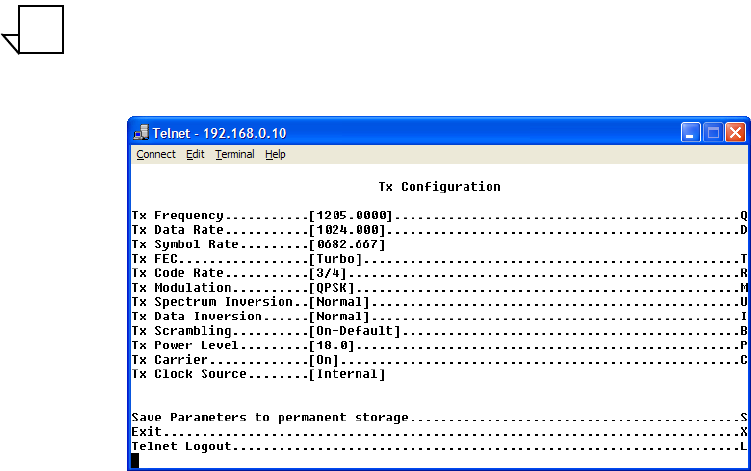This screenshot has width=751, height=471.
Task: Click the 'Tx Frequency' label
Action: point(178,216)
